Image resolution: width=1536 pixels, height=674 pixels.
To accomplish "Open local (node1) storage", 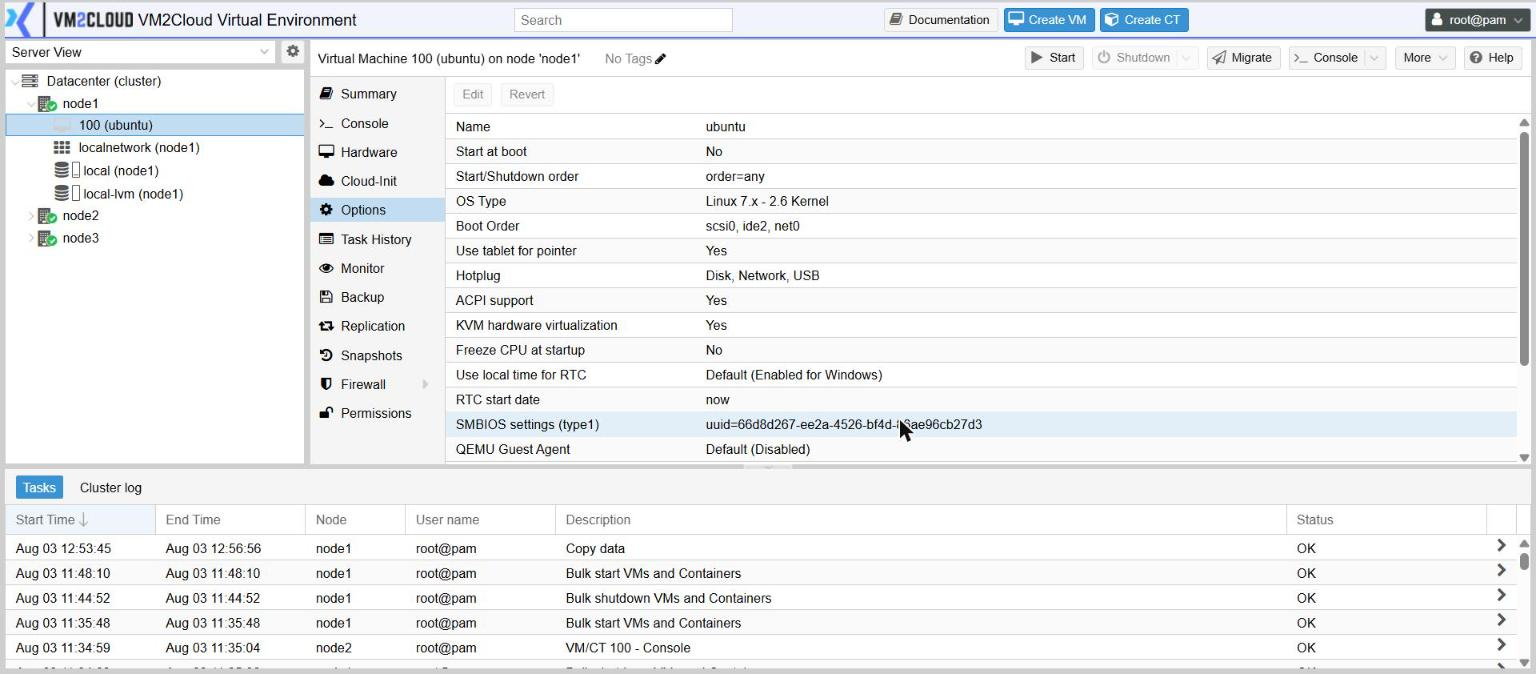I will point(121,171).
